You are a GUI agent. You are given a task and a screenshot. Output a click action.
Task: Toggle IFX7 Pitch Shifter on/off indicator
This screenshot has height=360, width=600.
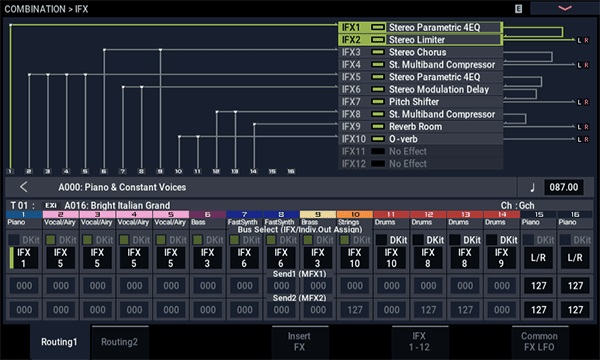coord(378,102)
